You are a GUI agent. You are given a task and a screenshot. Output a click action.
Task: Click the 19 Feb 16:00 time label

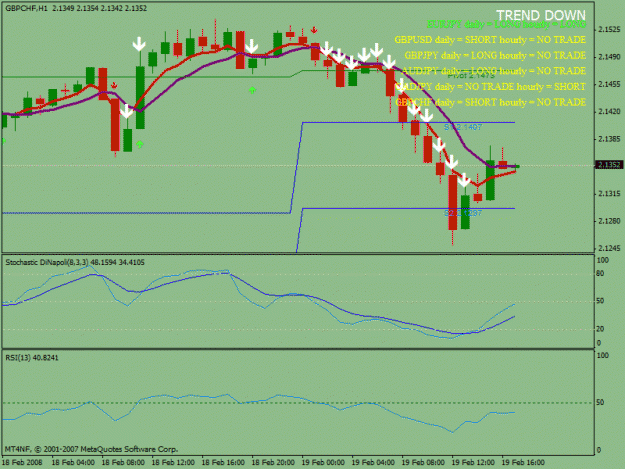[523, 463]
